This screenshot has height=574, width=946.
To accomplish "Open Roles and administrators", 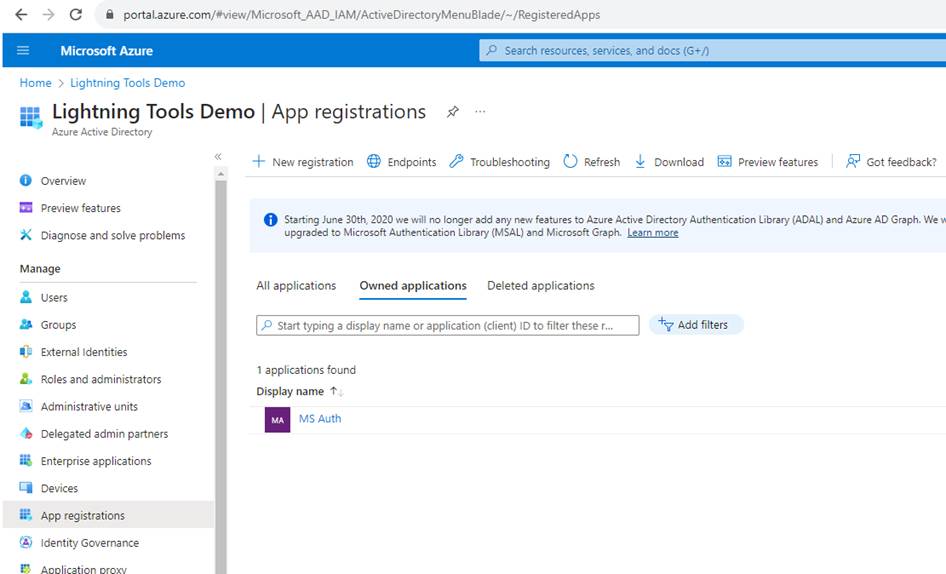I will click(x=101, y=379).
